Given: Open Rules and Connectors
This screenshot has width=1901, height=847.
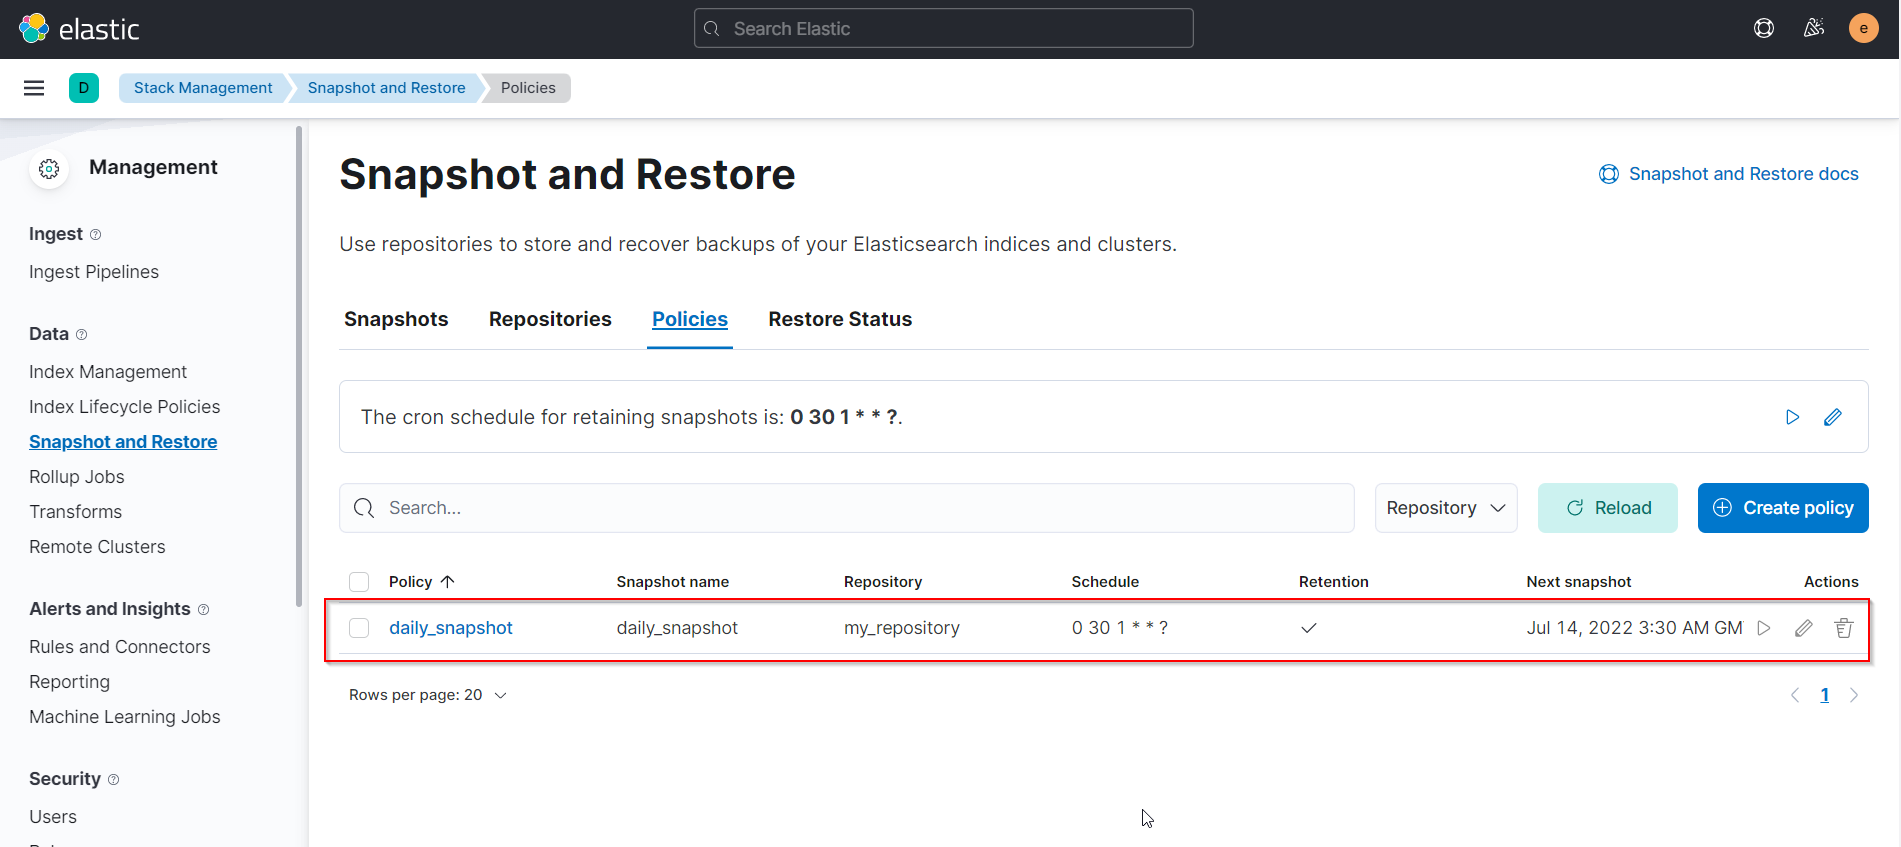Looking at the screenshot, I should click(x=120, y=647).
